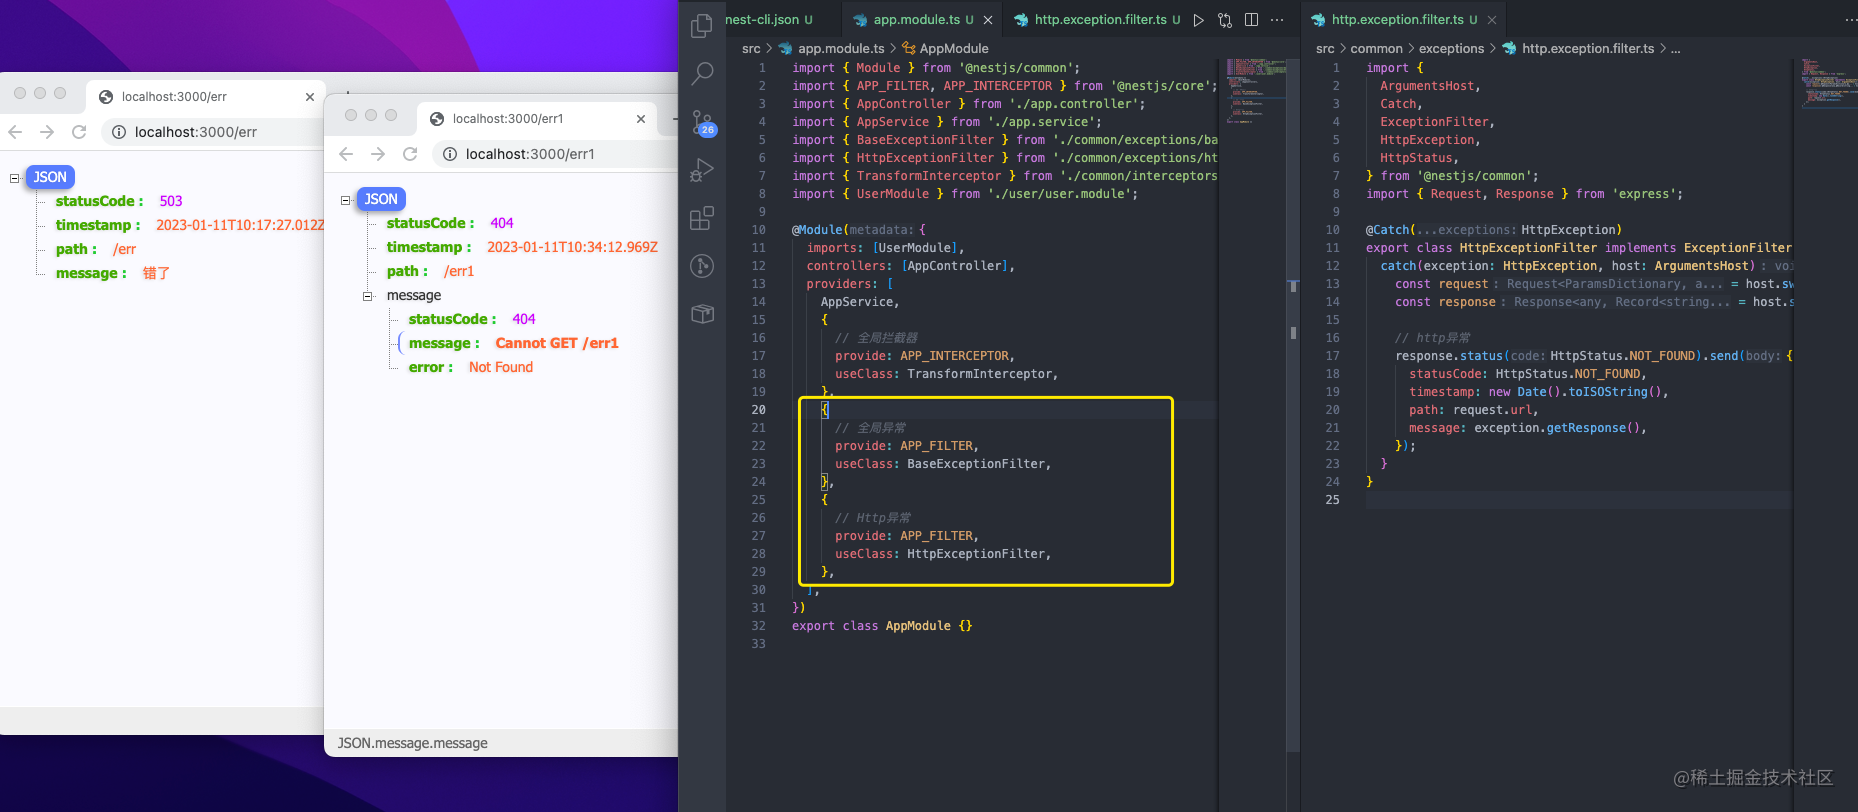Switch to the nest-cli.json editor tab
1858x812 pixels.
tap(768, 20)
